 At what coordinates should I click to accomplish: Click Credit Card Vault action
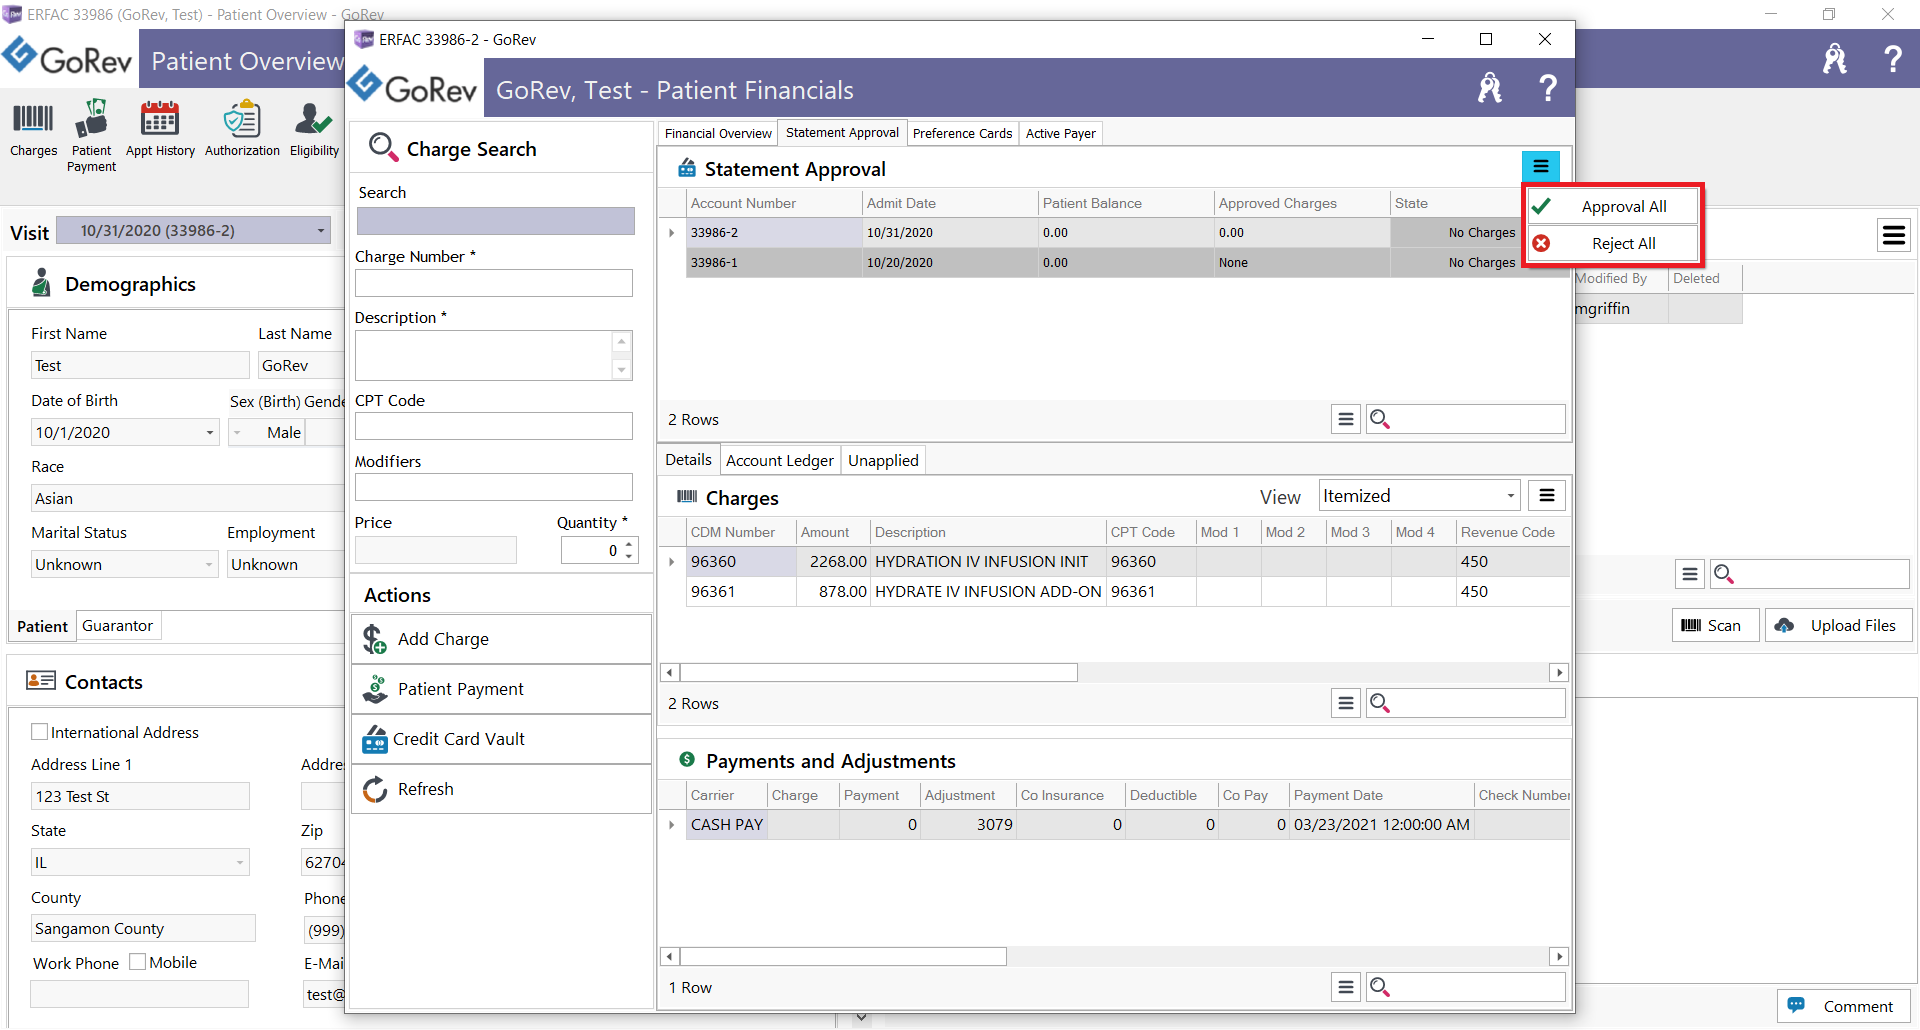tap(502, 740)
